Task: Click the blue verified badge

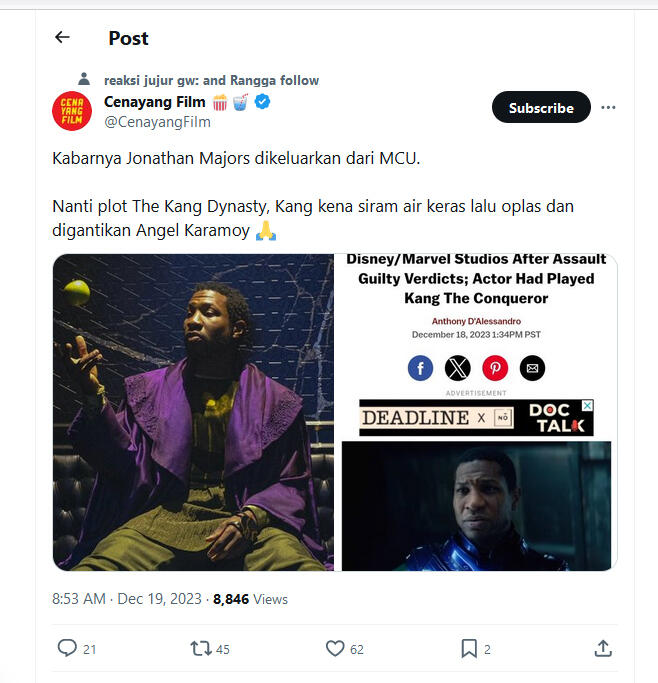Action: pyautogui.click(x=263, y=102)
